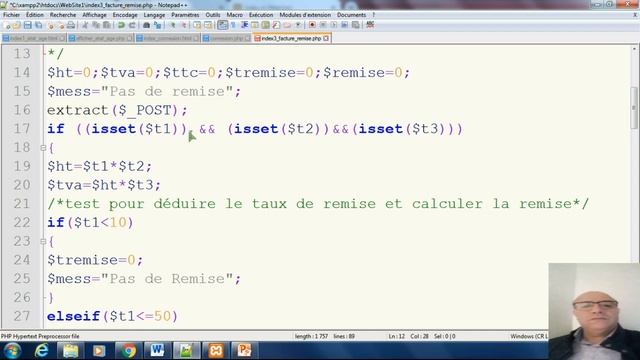This screenshot has width=640, height=360.
Task: Click the Save All toolbar icon
Action: coord(38,25)
